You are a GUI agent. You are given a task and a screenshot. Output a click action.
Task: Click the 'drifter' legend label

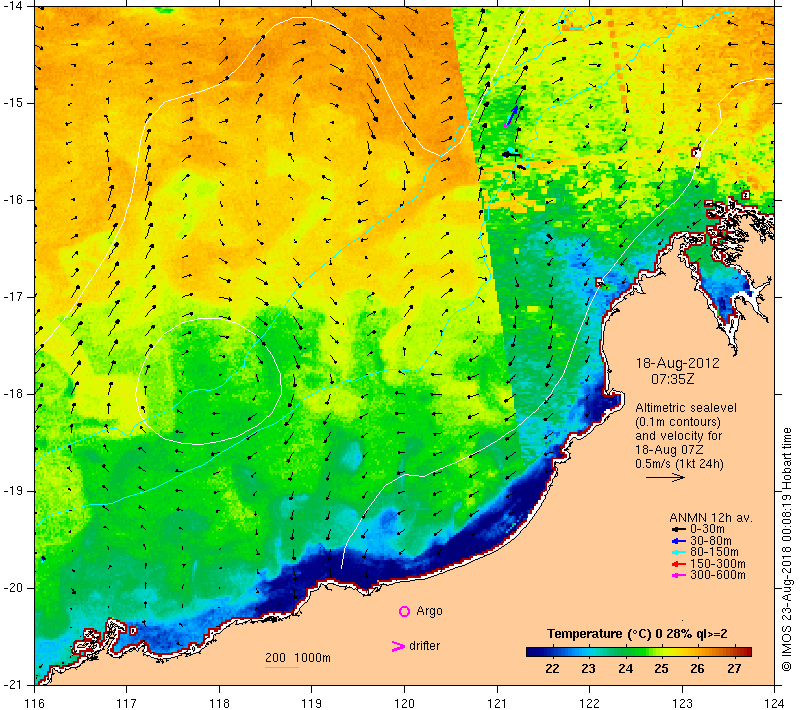[x=424, y=646]
